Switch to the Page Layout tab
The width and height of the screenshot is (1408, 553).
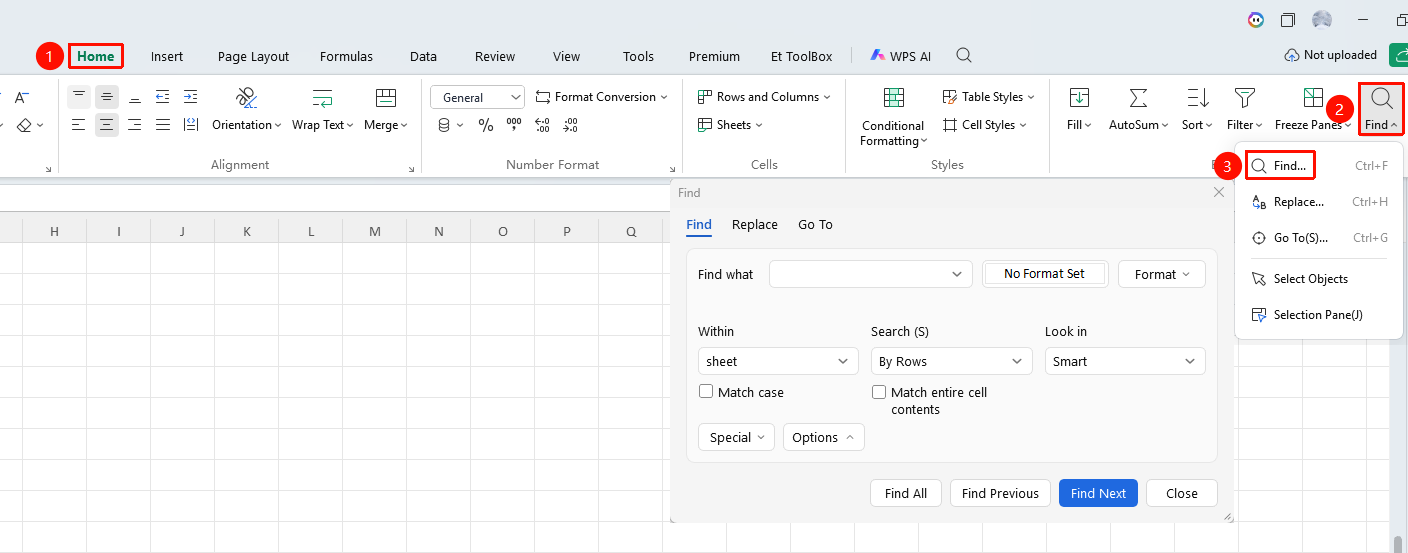point(253,56)
